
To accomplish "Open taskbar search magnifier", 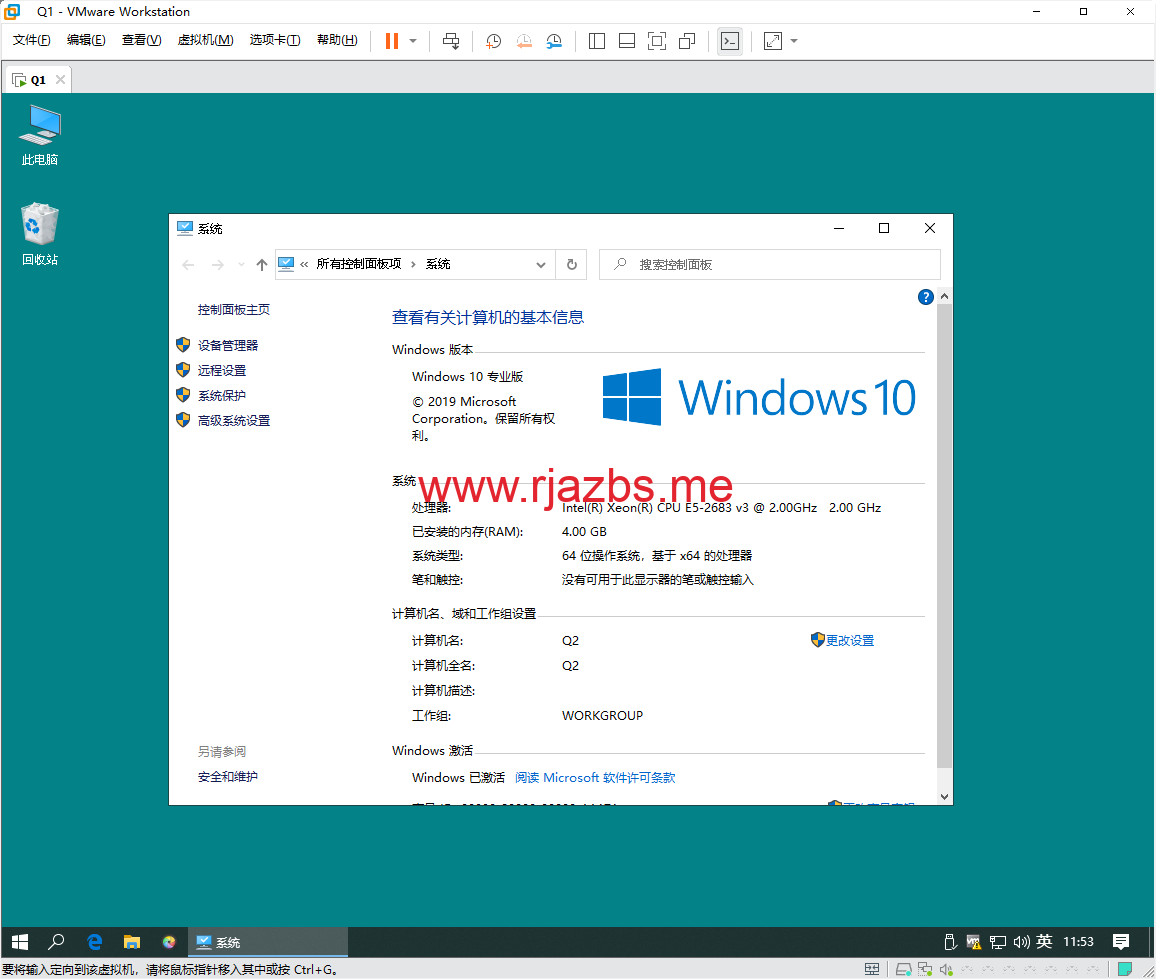I will 56,942.
